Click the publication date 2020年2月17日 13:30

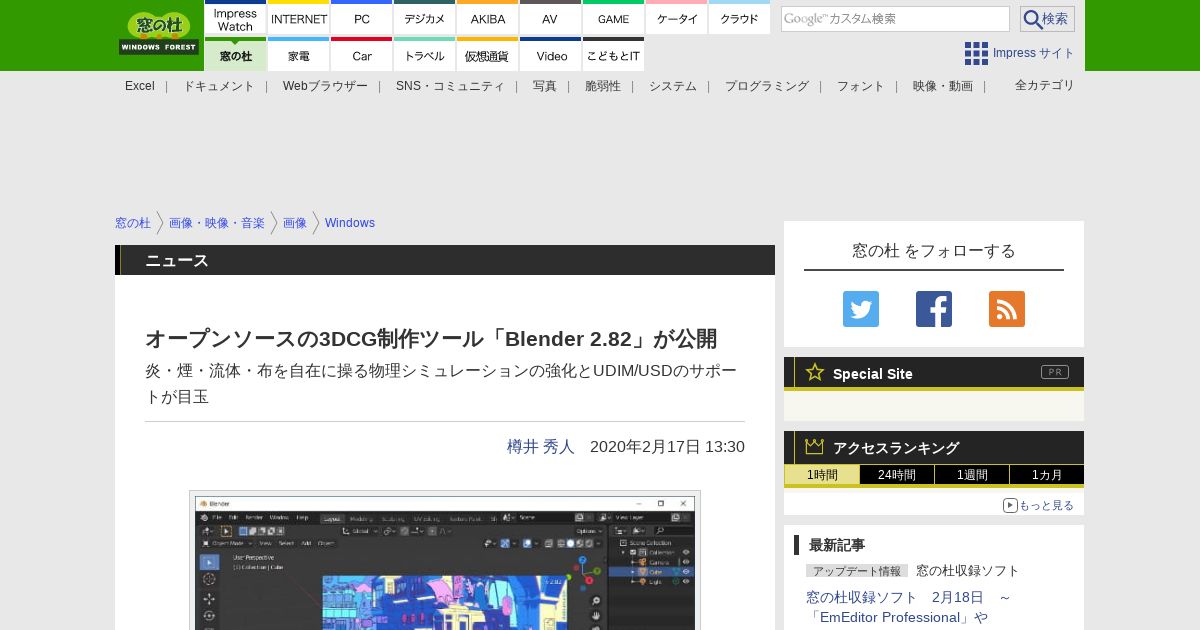point(667,447)
